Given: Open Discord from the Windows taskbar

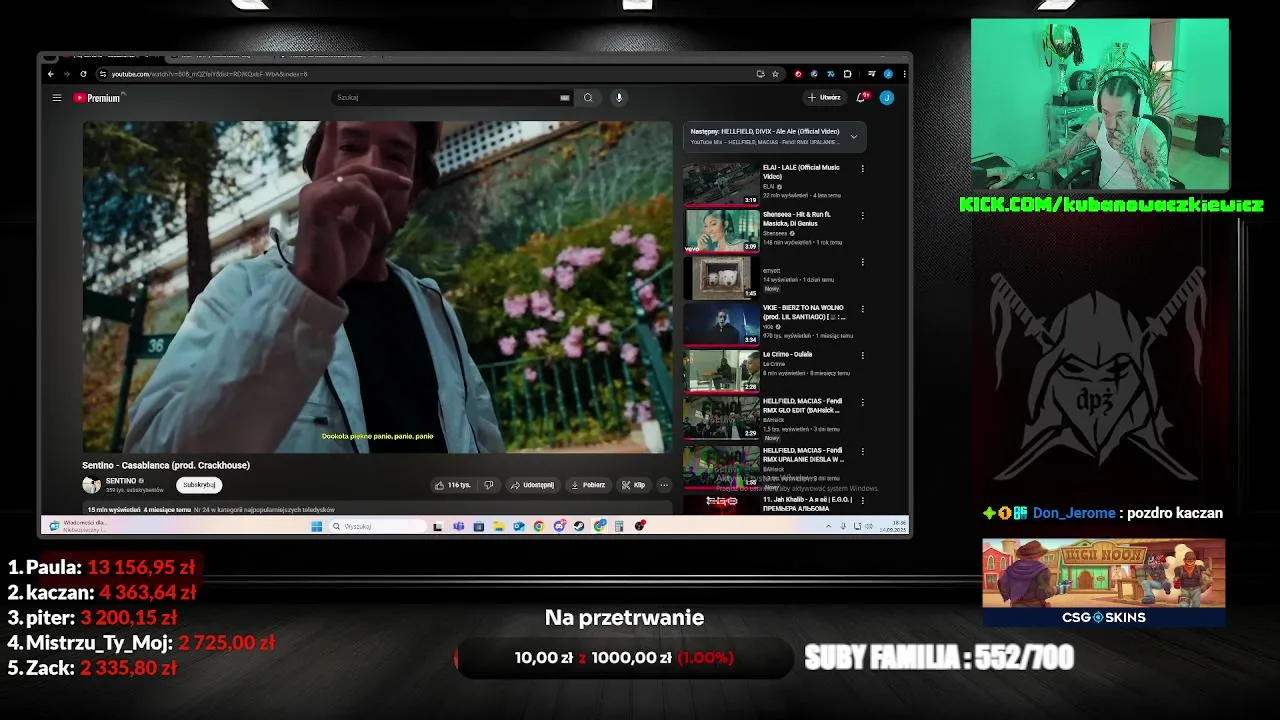Looking at the screenshot, I should (559, 526).
